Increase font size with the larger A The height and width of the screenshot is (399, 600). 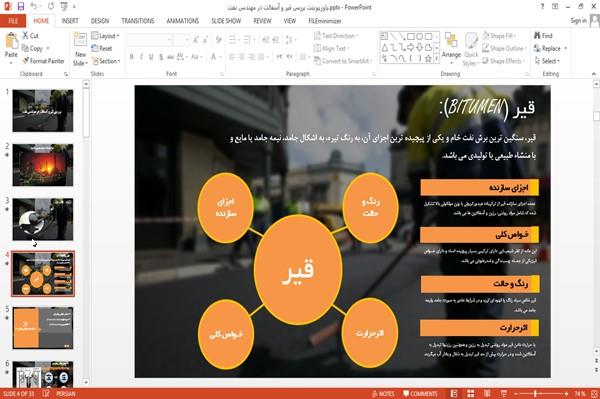click(x=196, y=40)
